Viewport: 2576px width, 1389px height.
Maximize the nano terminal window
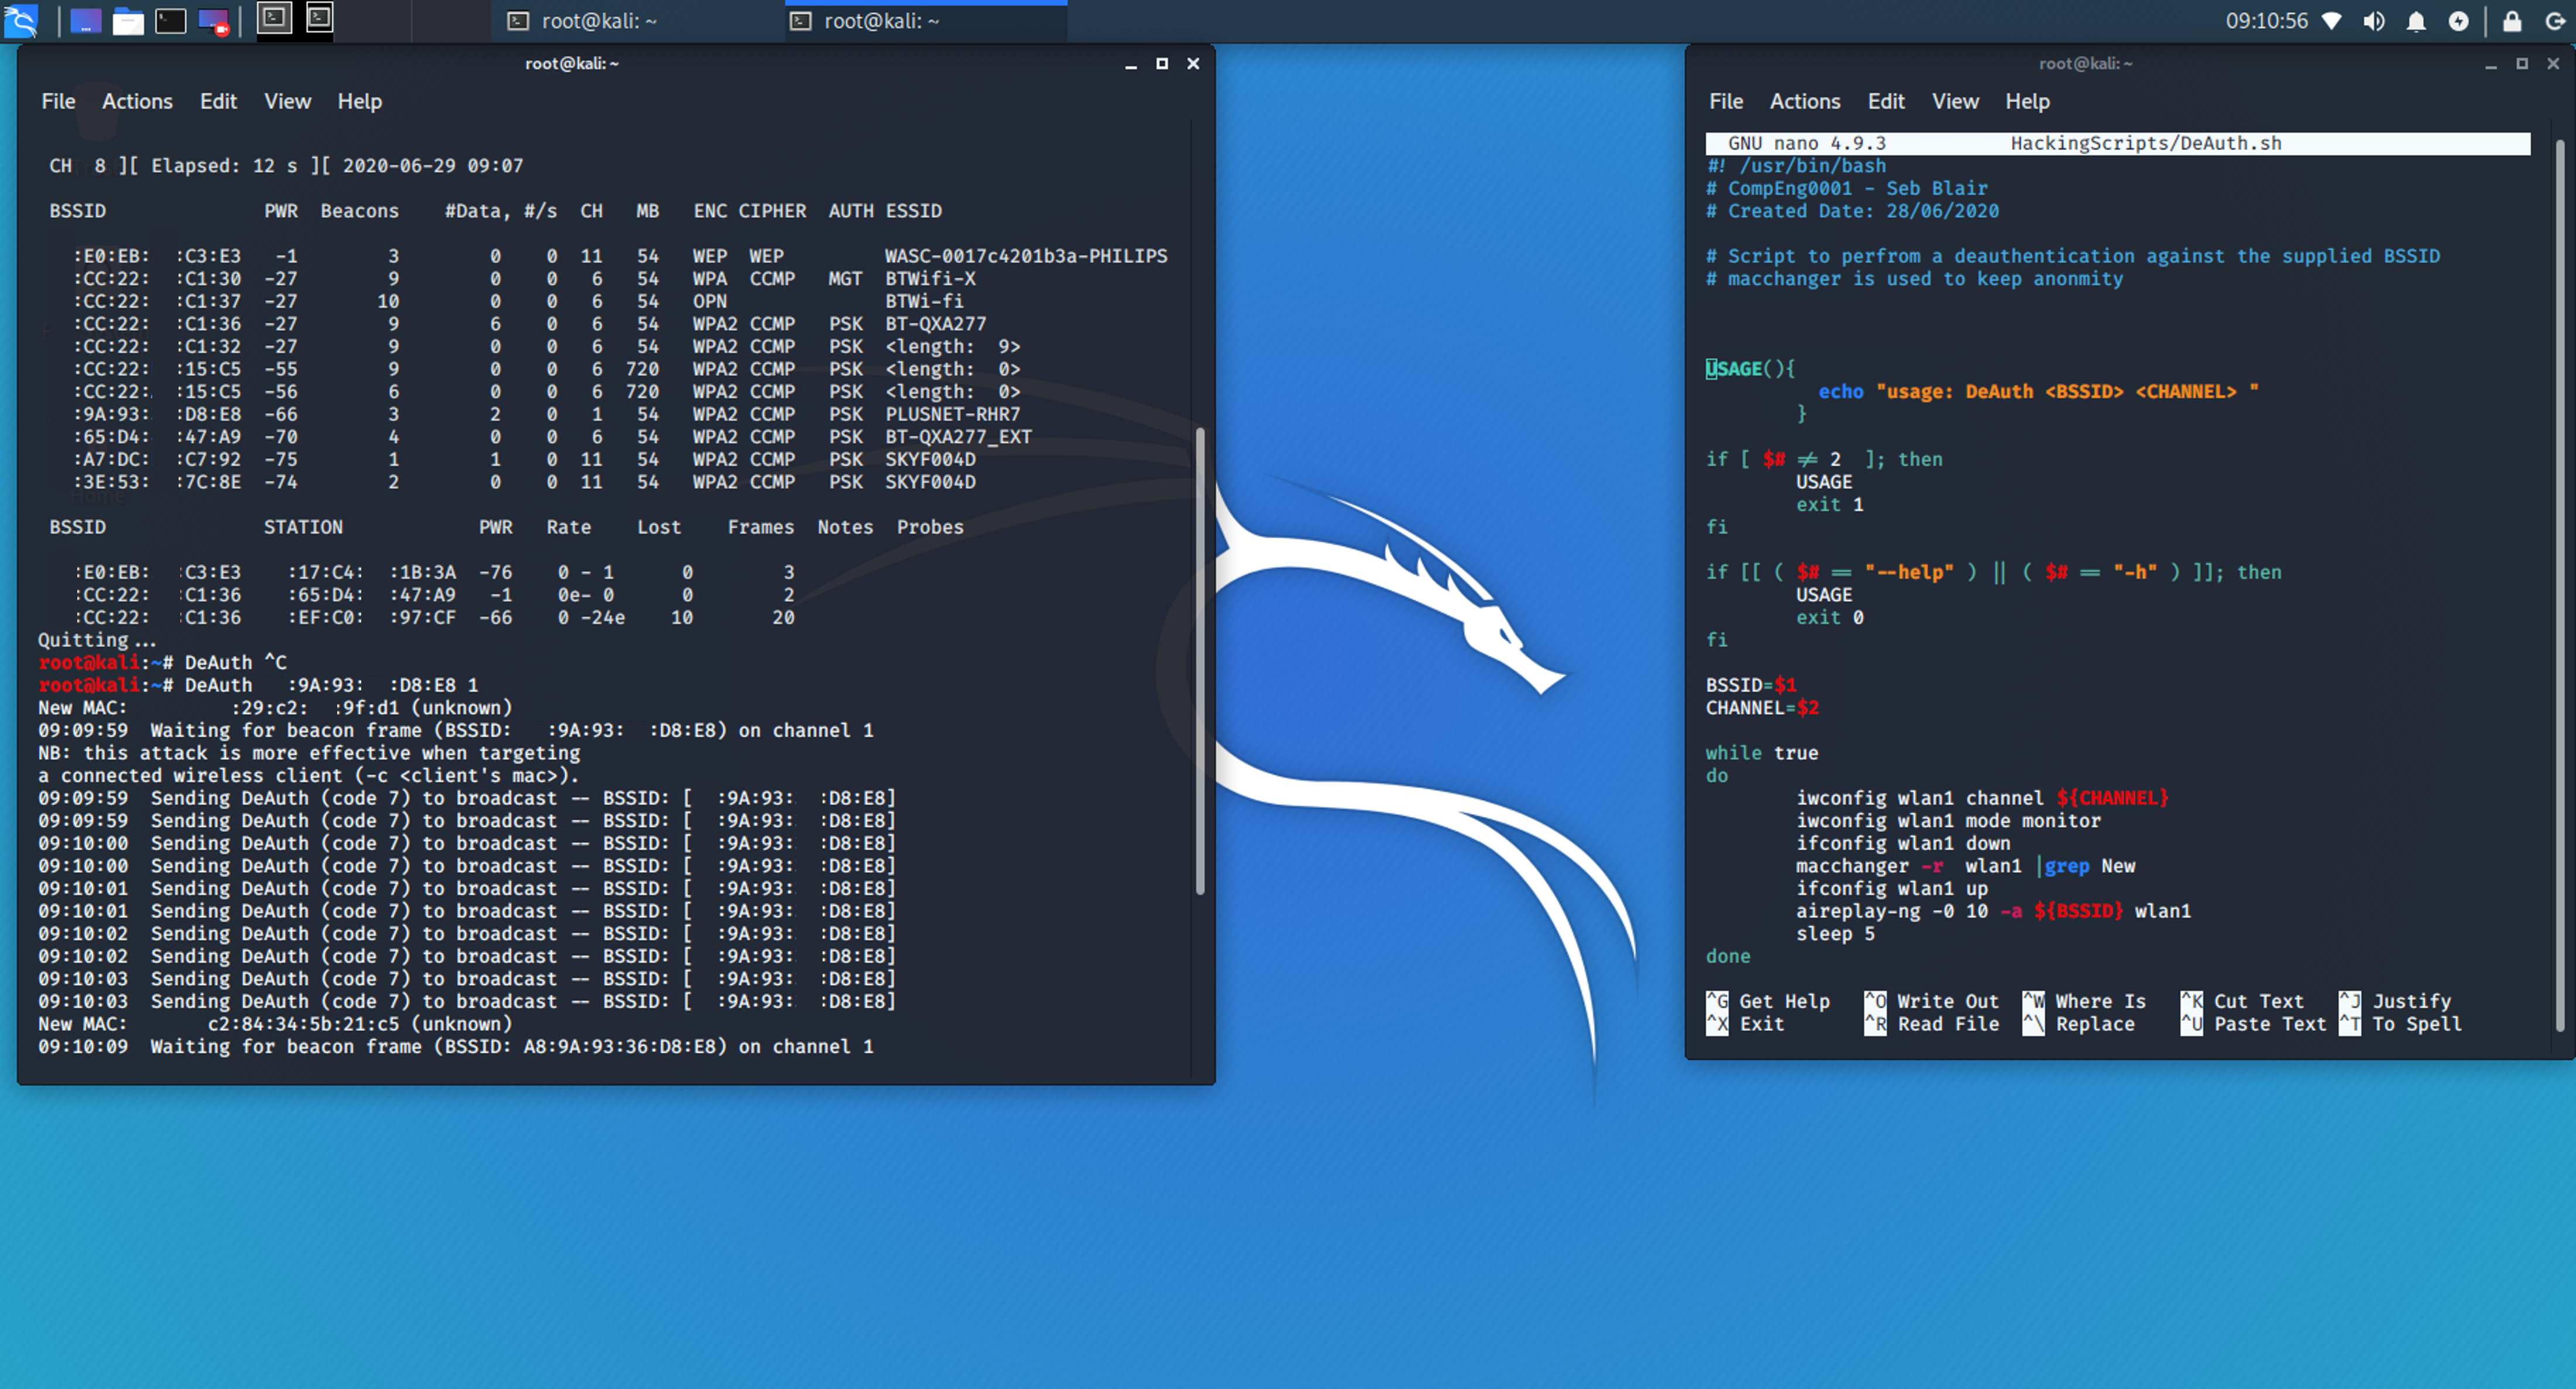pos(2522,64)
